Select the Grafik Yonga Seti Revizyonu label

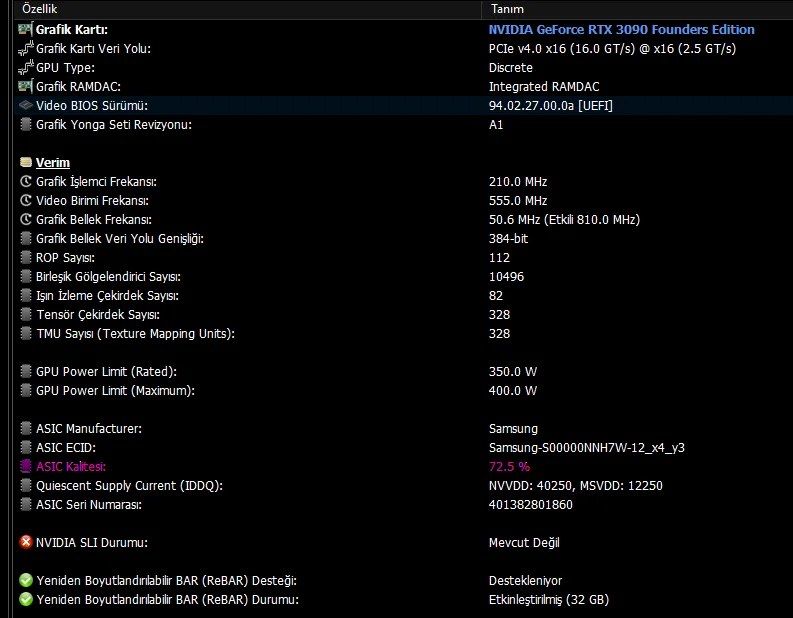[114, 125]
